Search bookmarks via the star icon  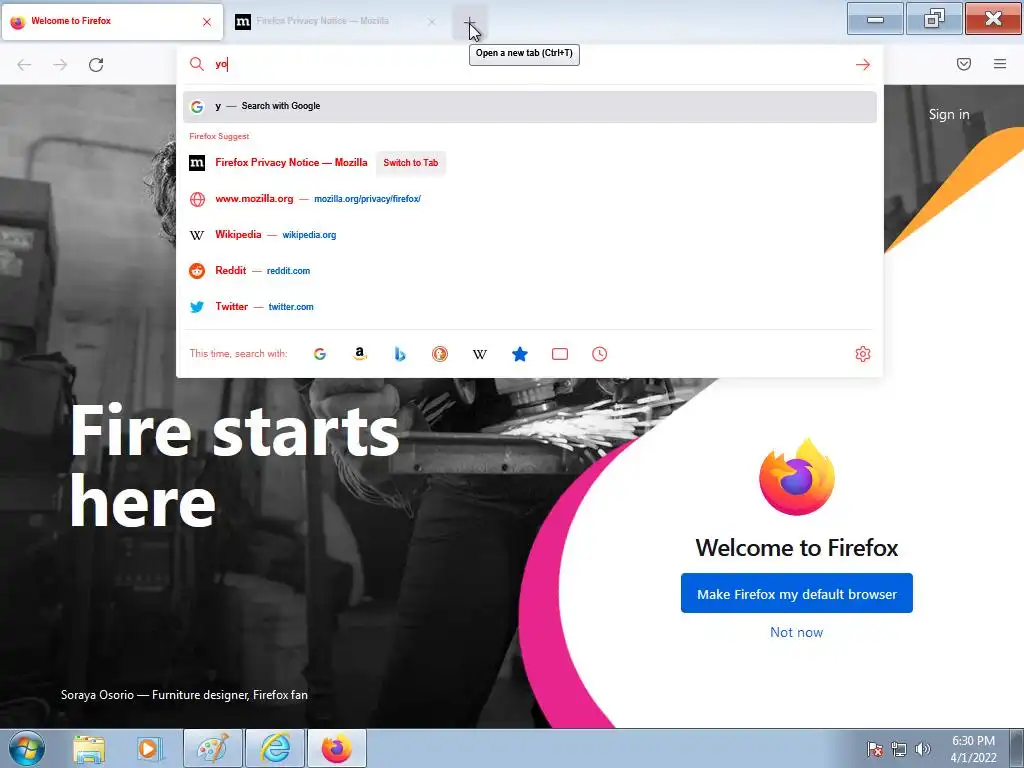[x=520, y=354]
